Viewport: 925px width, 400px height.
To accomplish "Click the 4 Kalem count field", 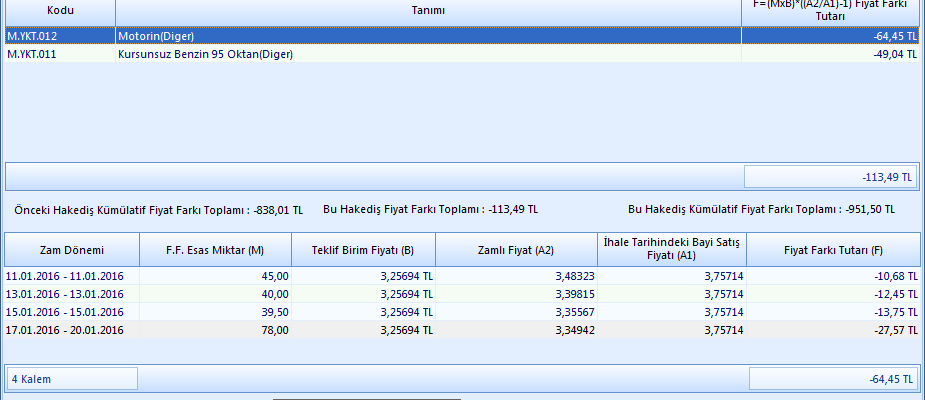I will point(72,379).
